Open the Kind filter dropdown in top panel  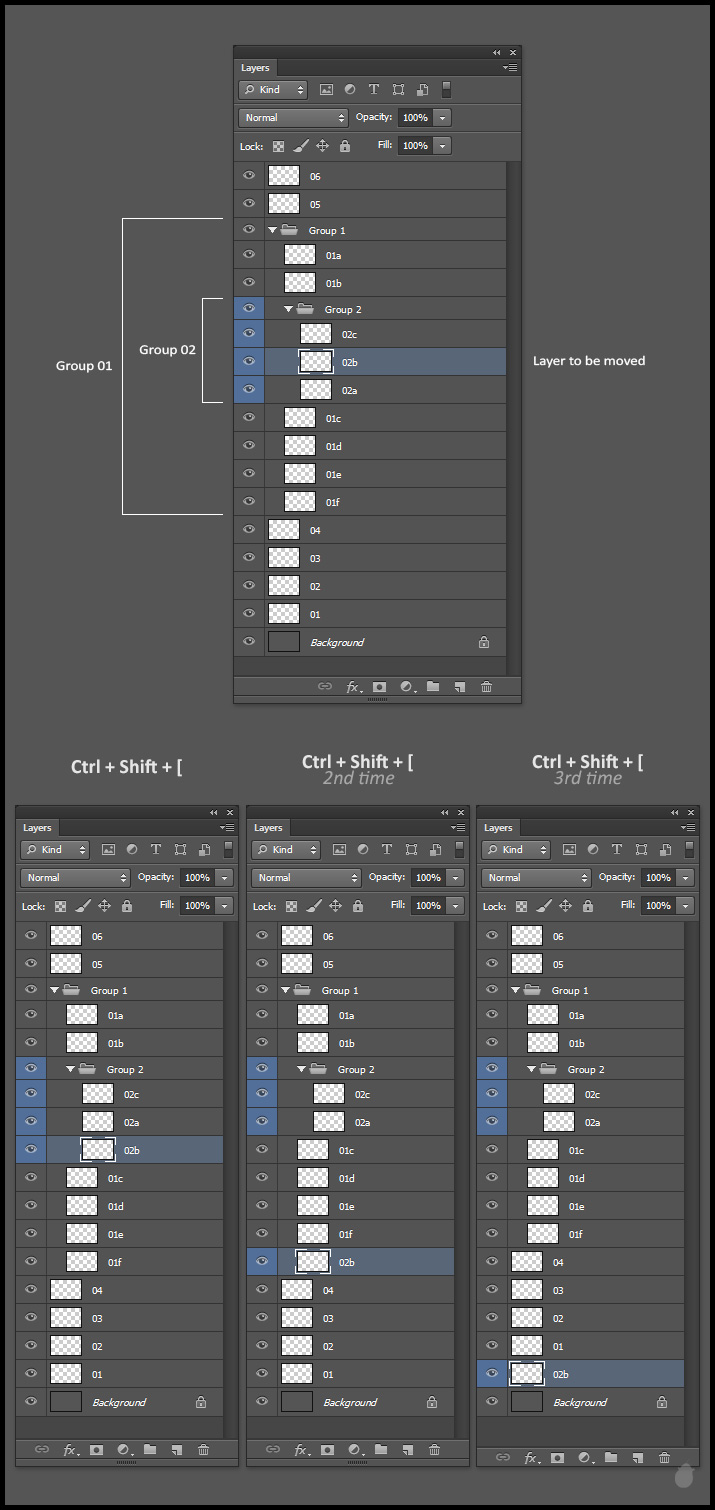pos(273,90)
